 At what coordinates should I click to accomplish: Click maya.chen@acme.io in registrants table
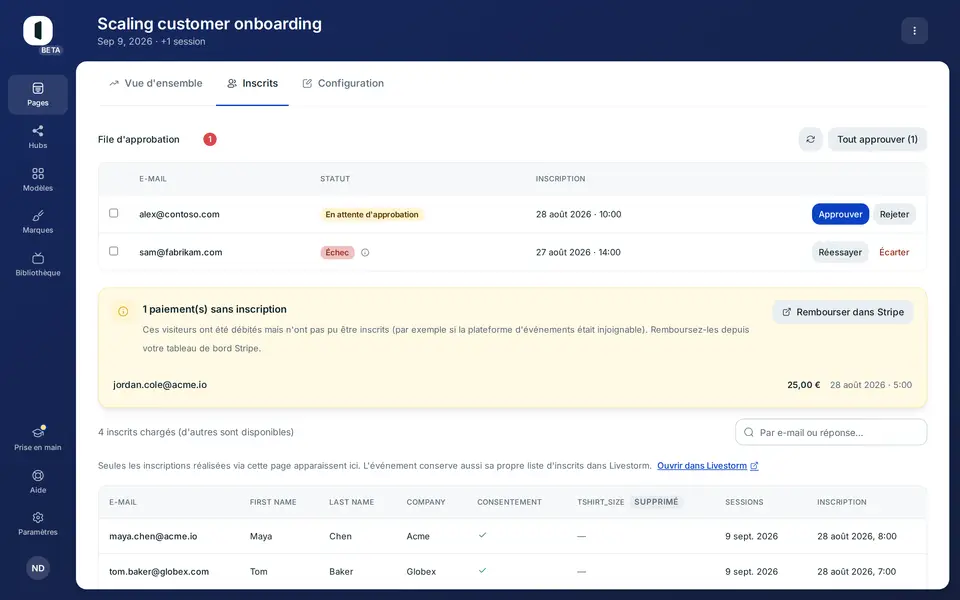click(153, 536)
